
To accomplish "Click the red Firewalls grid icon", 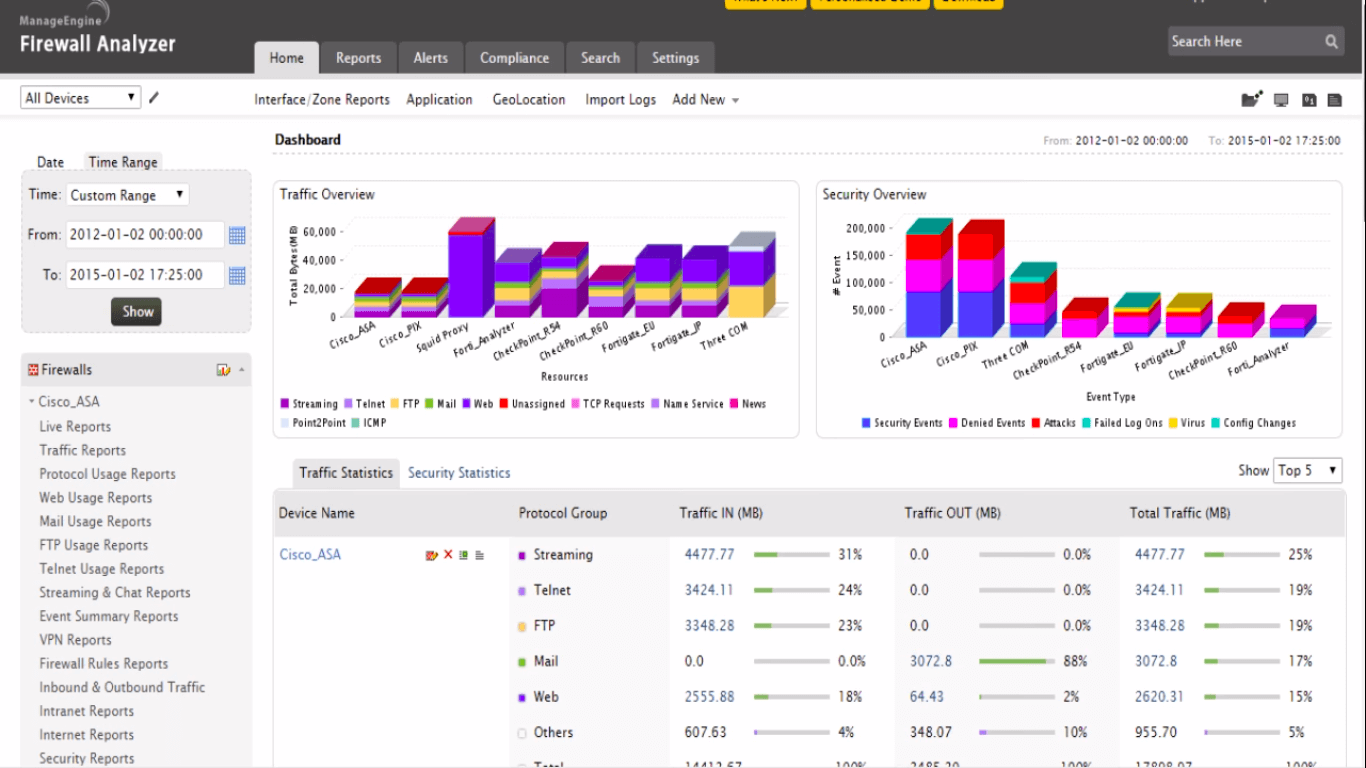I will (x=33, y=370).
